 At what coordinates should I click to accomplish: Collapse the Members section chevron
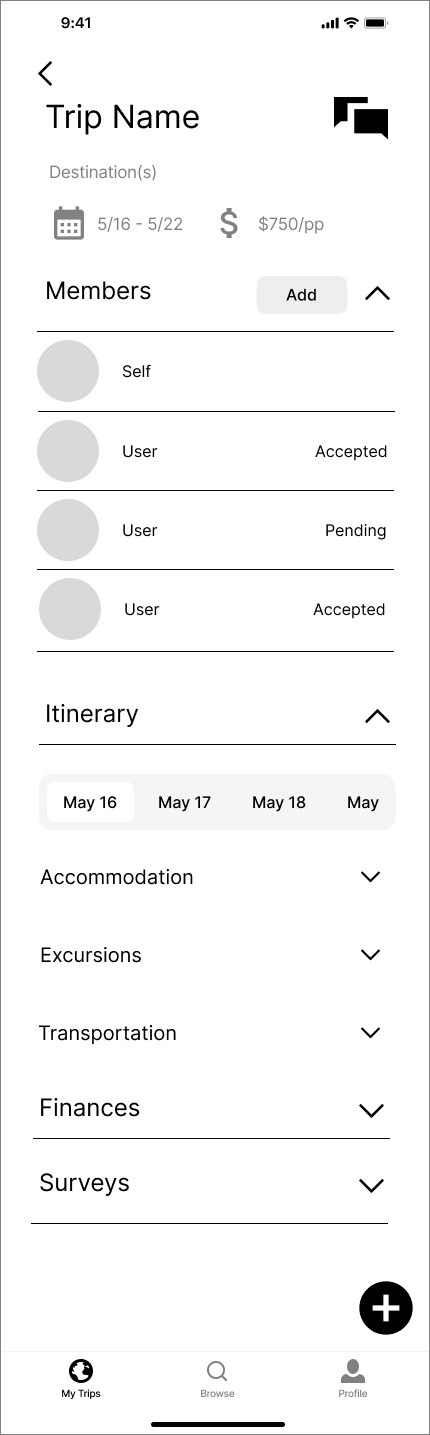[377, 294]
